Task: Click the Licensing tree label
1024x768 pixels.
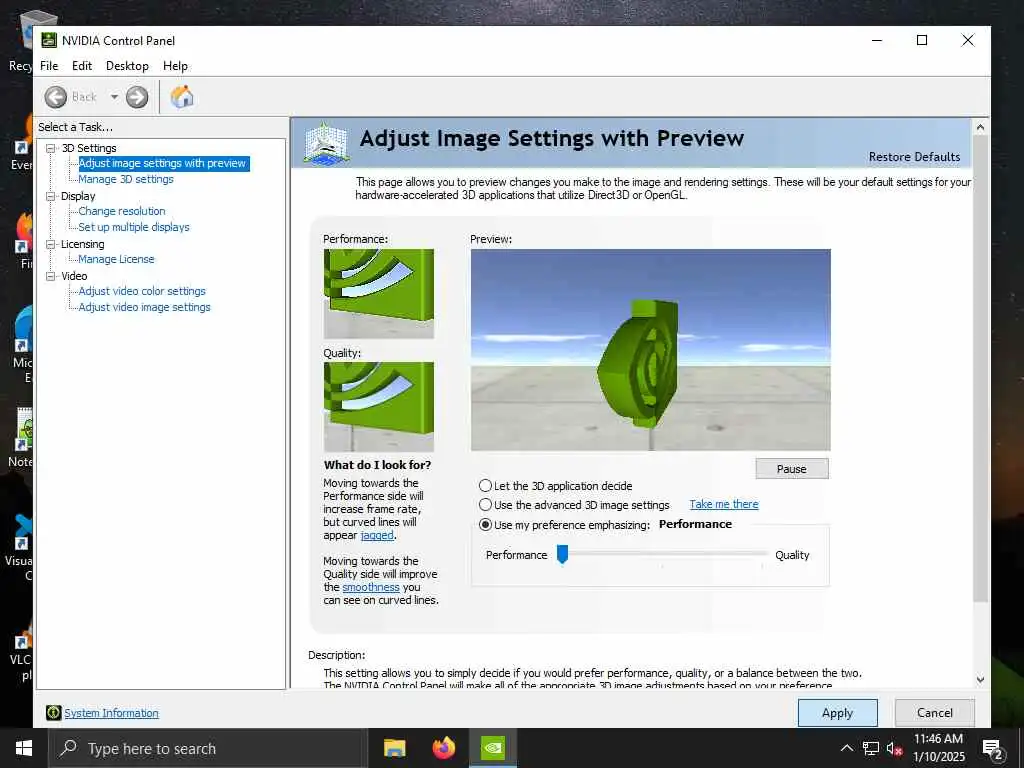Action: (82, 244)
